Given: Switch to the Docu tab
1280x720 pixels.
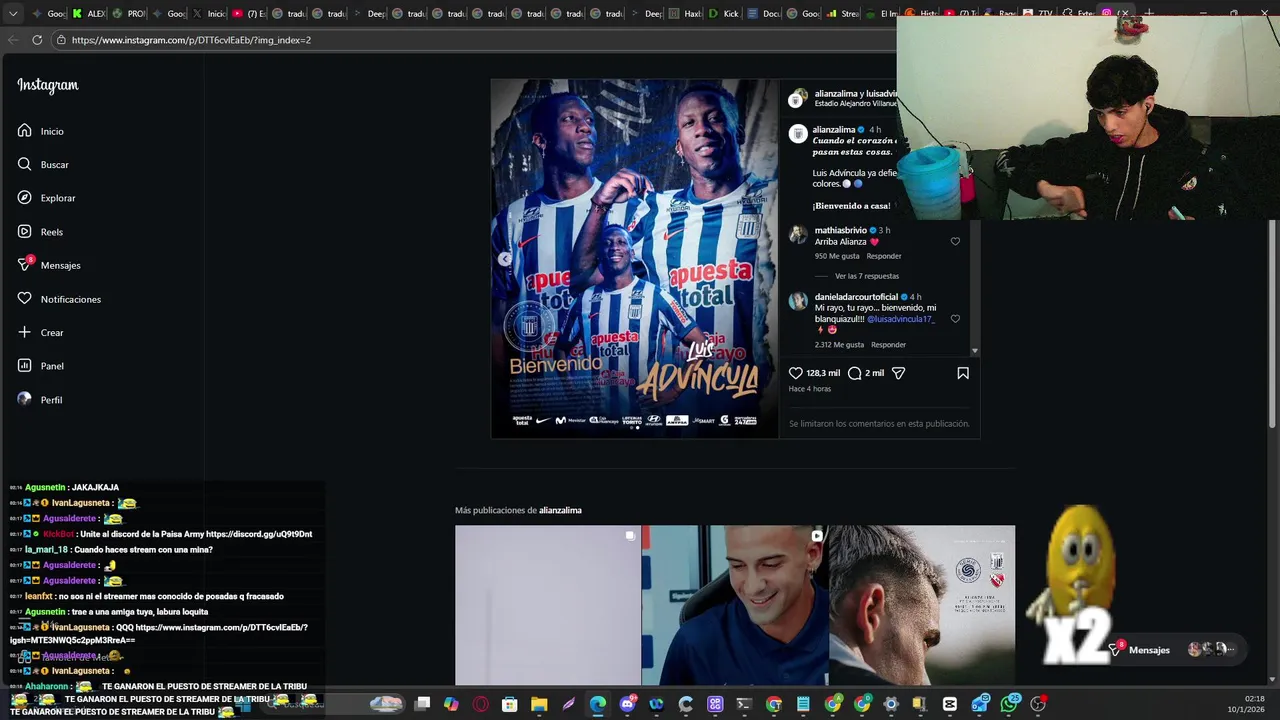Looking at the screenshot, I should pos(764,14).
